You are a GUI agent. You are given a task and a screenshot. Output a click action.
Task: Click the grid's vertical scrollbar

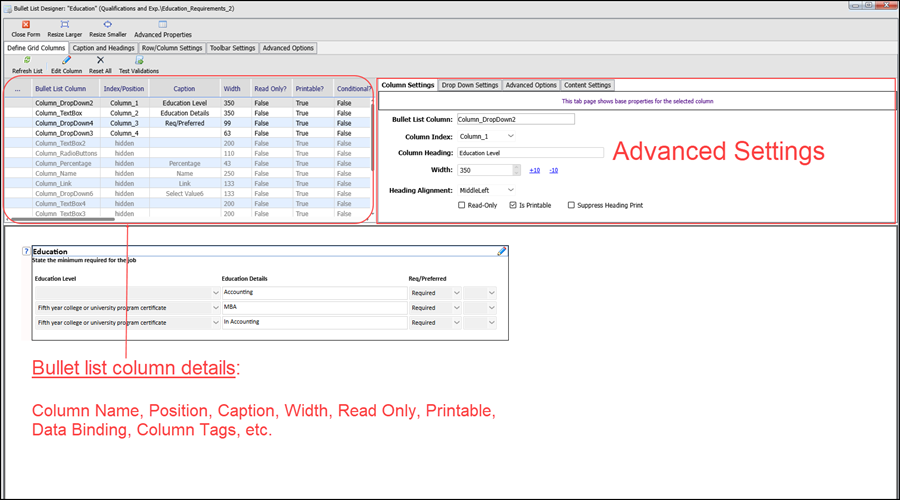(x=373, y=136)
